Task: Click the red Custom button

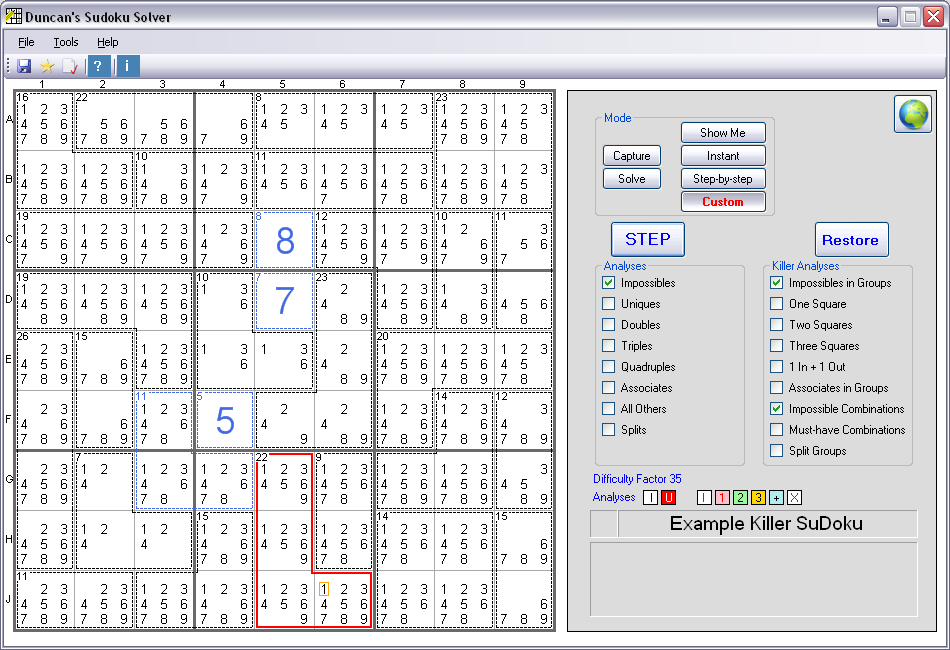Action: pyautogui.click(x=723, y=202)
